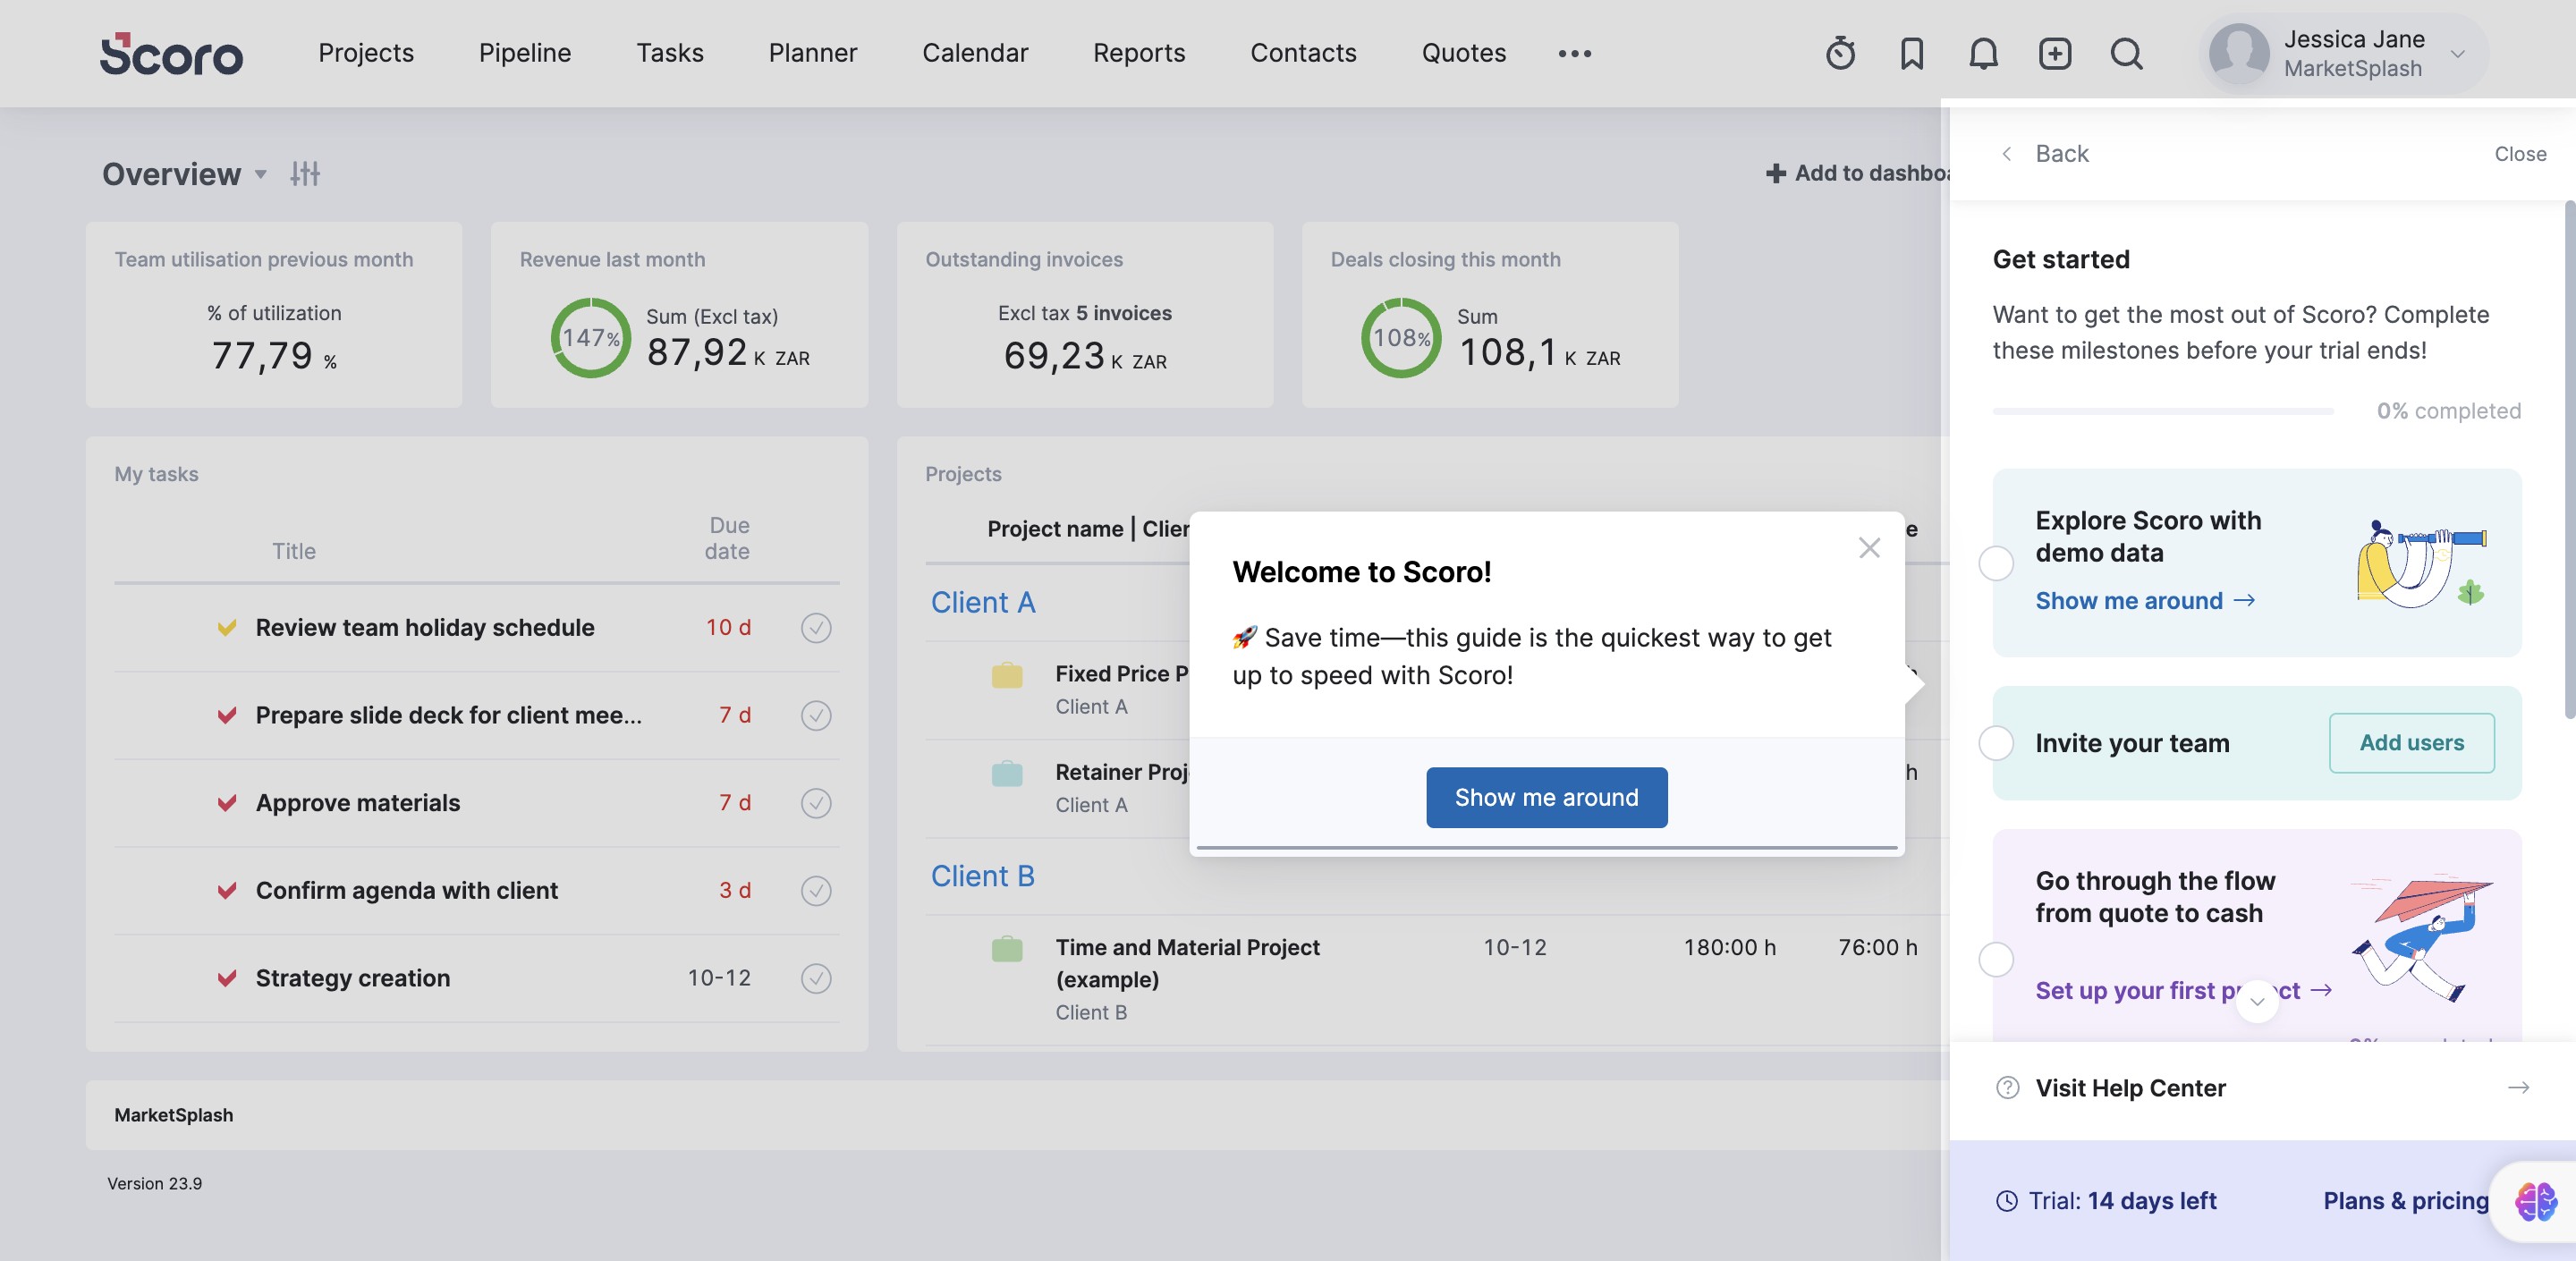The image size is (2576, 1261).
Task: Click the bookmarks icon in header
Action: coord(1911,53)
